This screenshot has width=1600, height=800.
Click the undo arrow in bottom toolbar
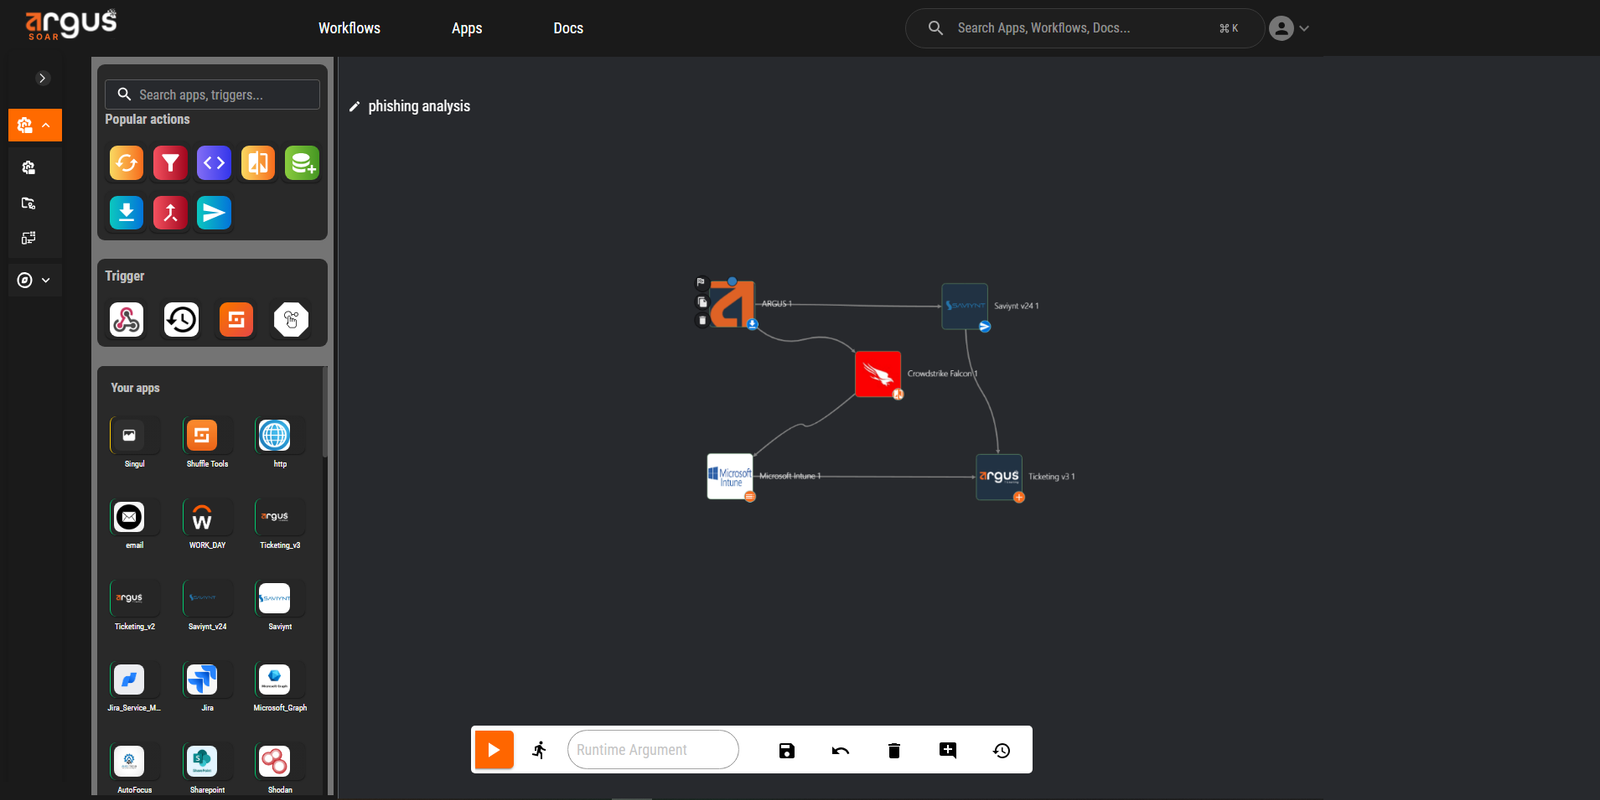tap(840, 750)
